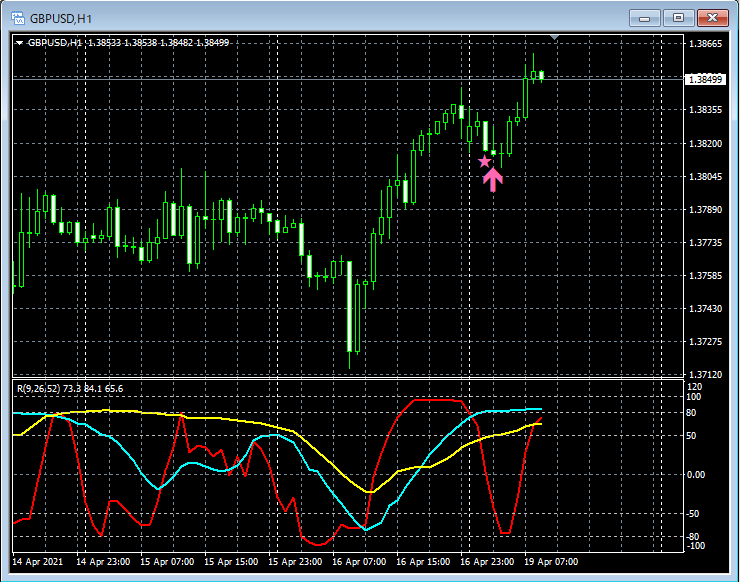This screenshot has width=740, height=582.
Task: Select the pink up arrow signal
Action: 493,179
